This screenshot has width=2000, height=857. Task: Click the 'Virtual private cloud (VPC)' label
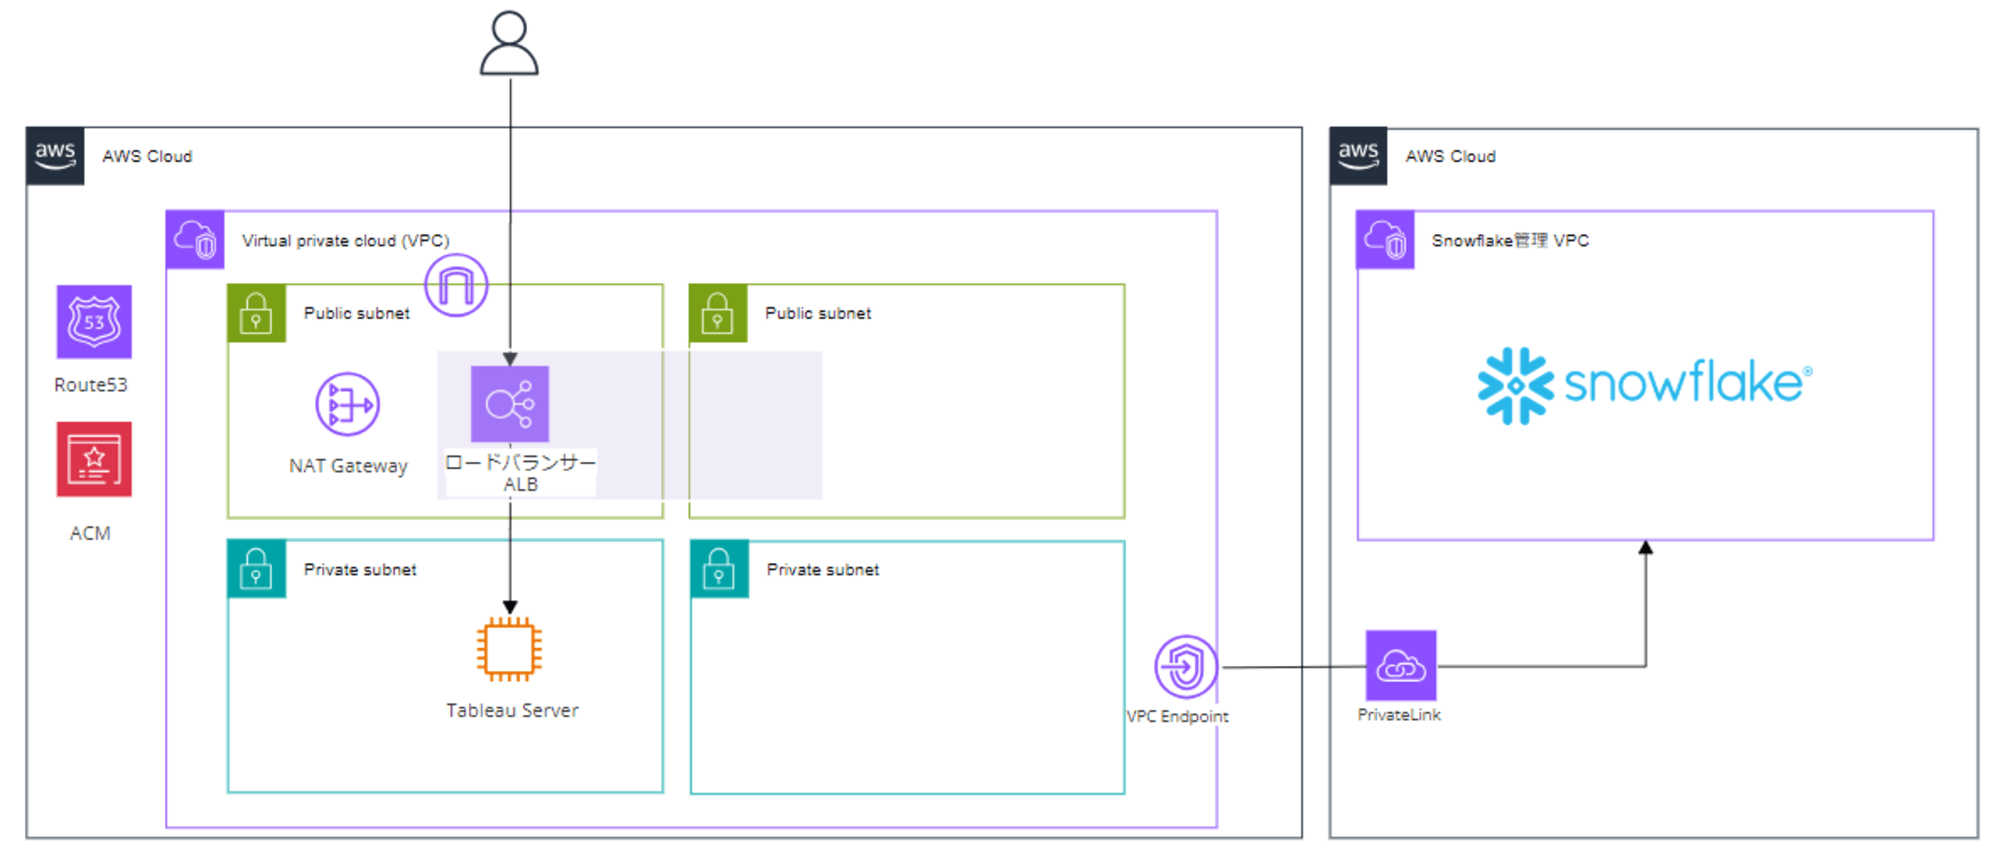coord(346,241)
